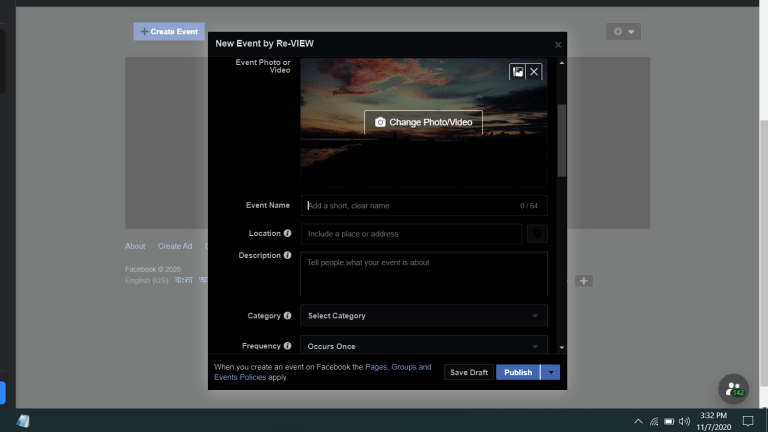768x432 pixels.
Task: Click the reposition photo icon on cover image
Action: [x=517, y=72]
